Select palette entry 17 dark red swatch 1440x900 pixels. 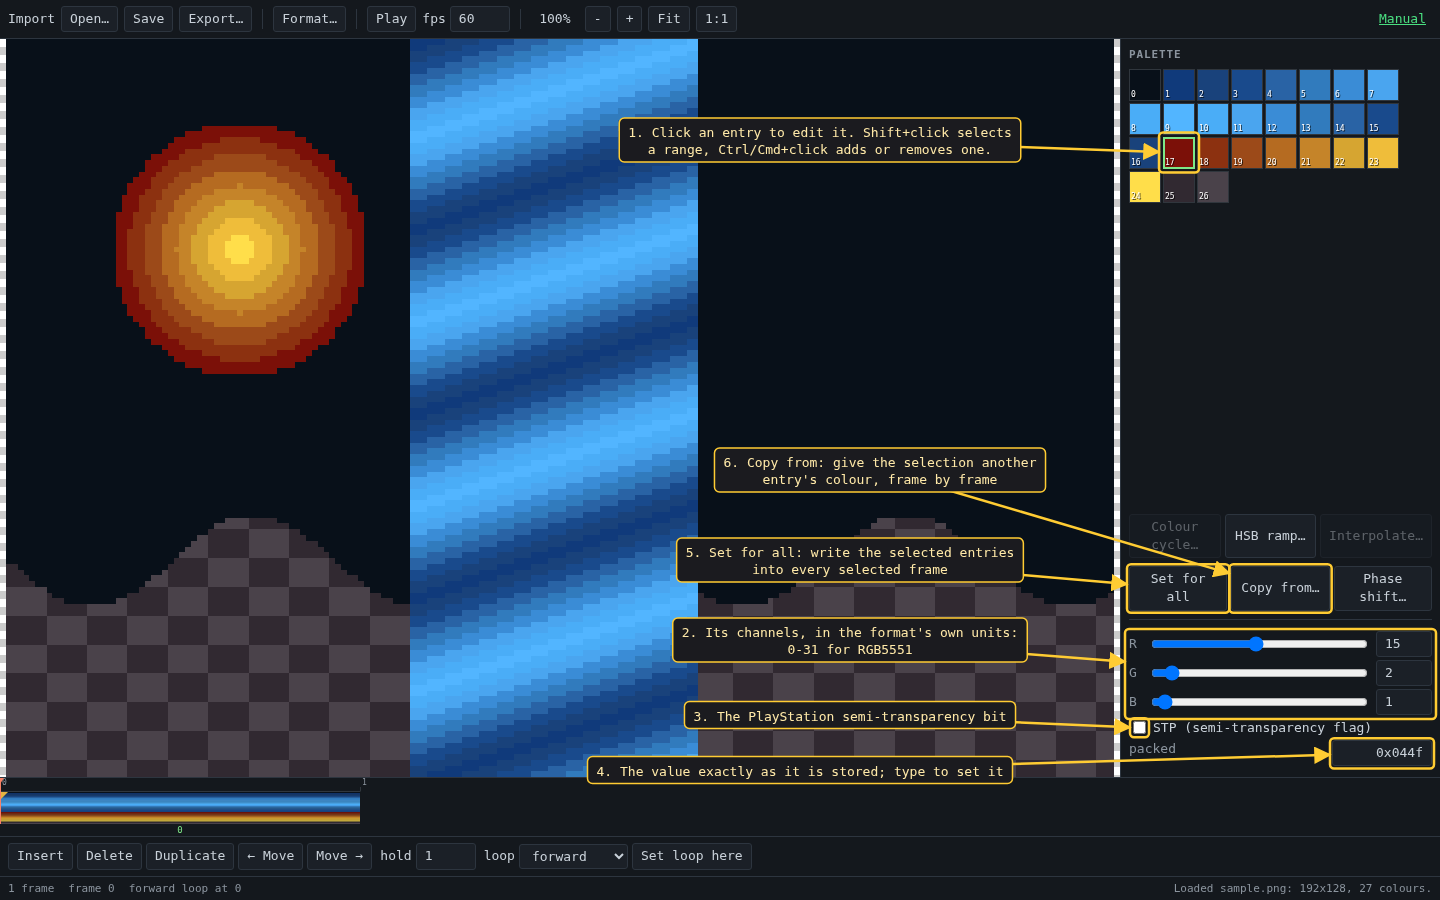[x=1179, y=153]
